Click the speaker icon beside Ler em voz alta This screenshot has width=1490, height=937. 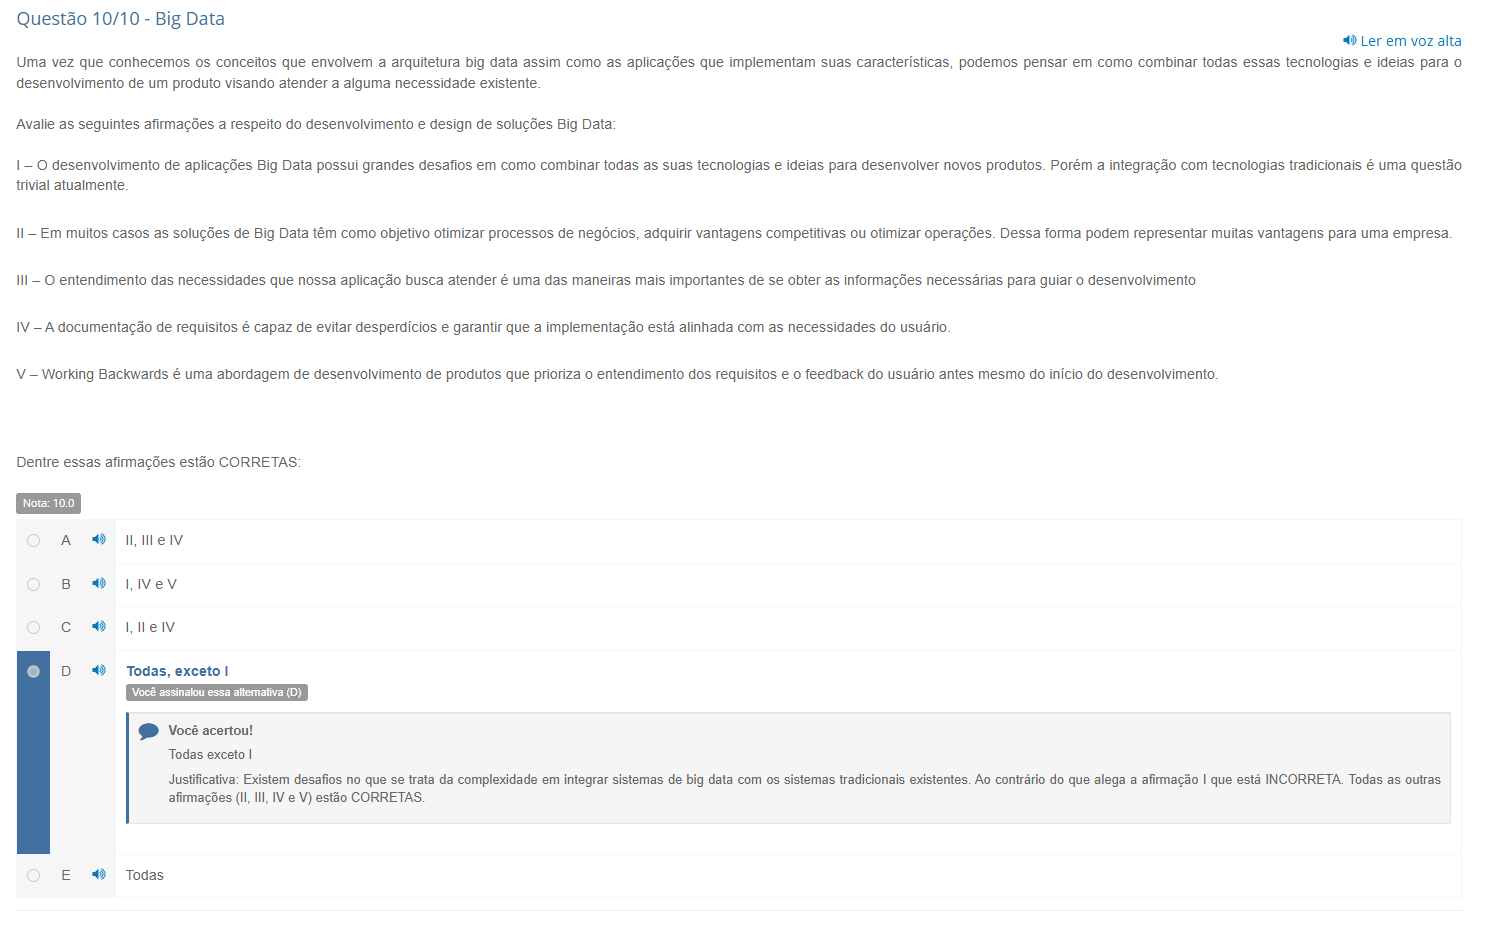pos(1350,41)
